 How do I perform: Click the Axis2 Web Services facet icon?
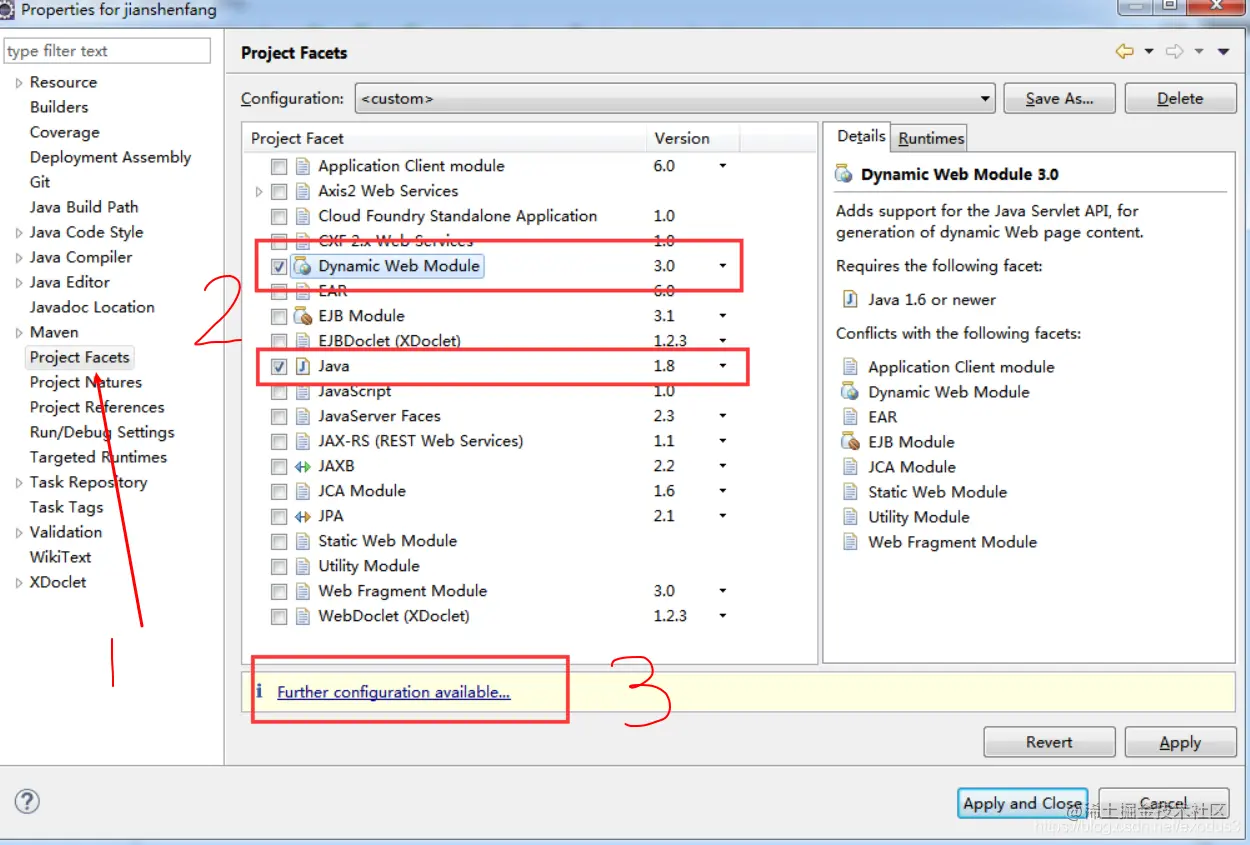[x=303, y=191]
